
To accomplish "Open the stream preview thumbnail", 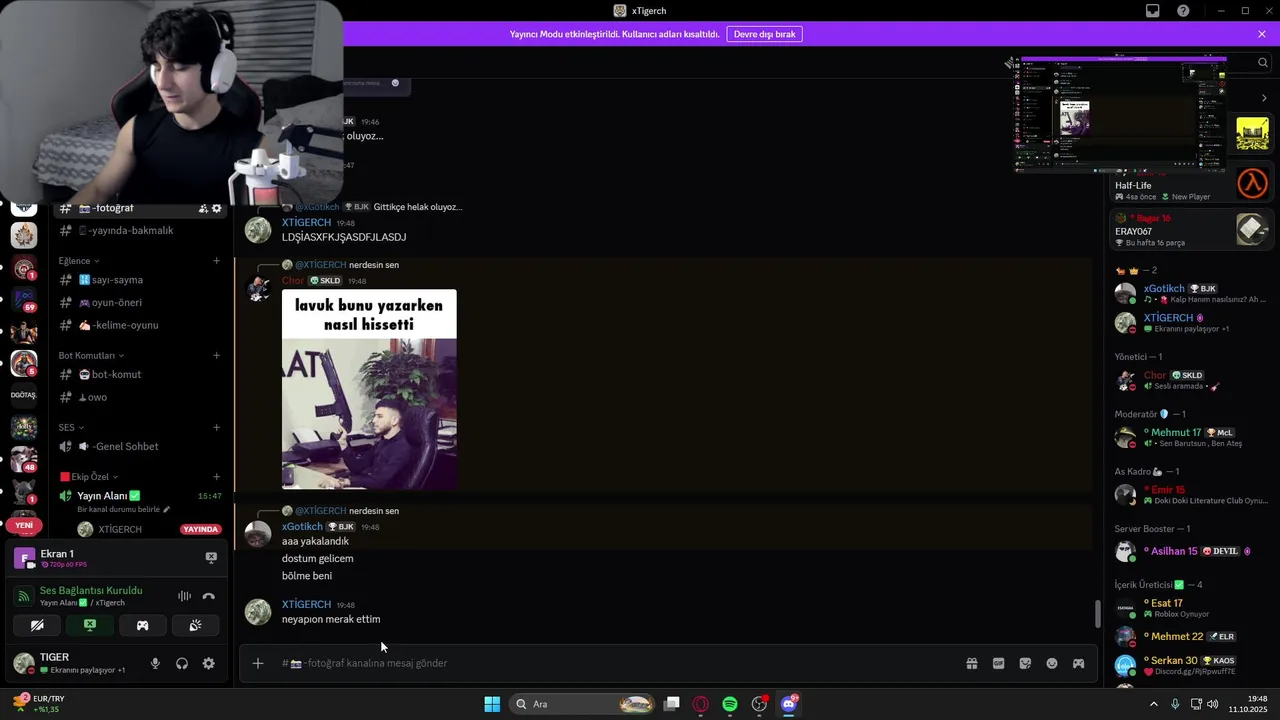I will click(1120, 115).
